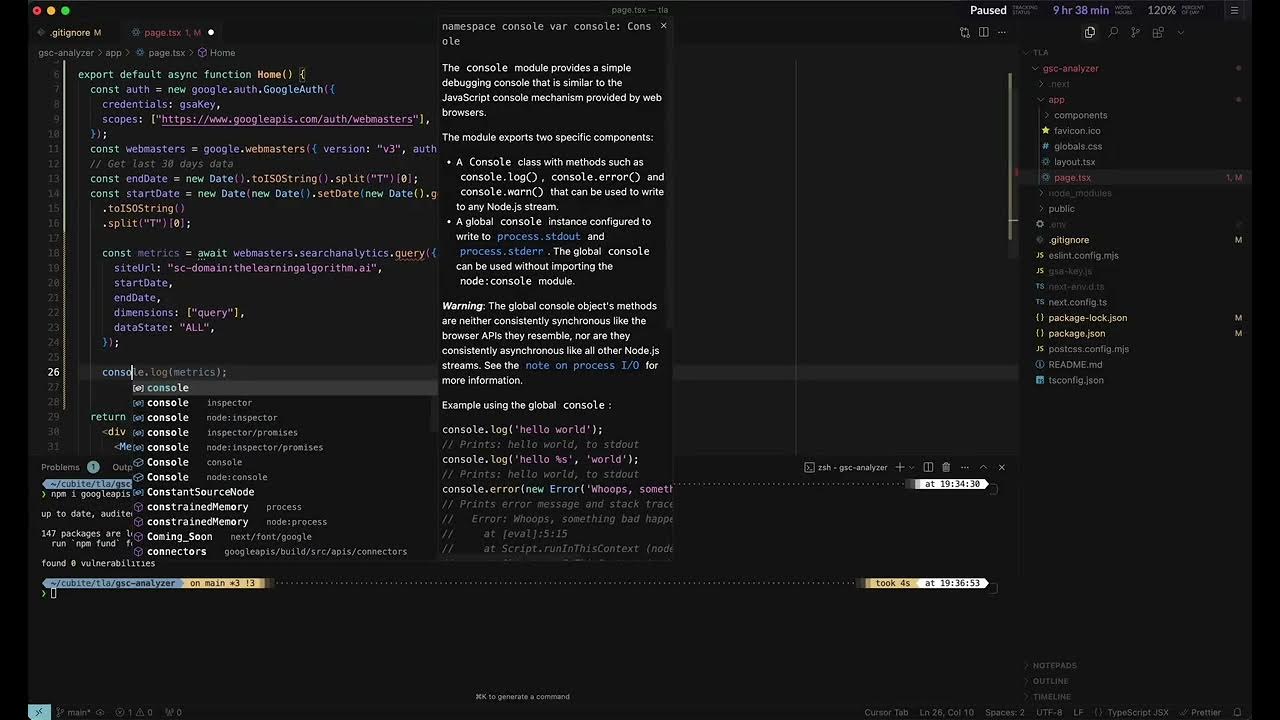Expand the public folder in the sidebar

coord(1061,208)
